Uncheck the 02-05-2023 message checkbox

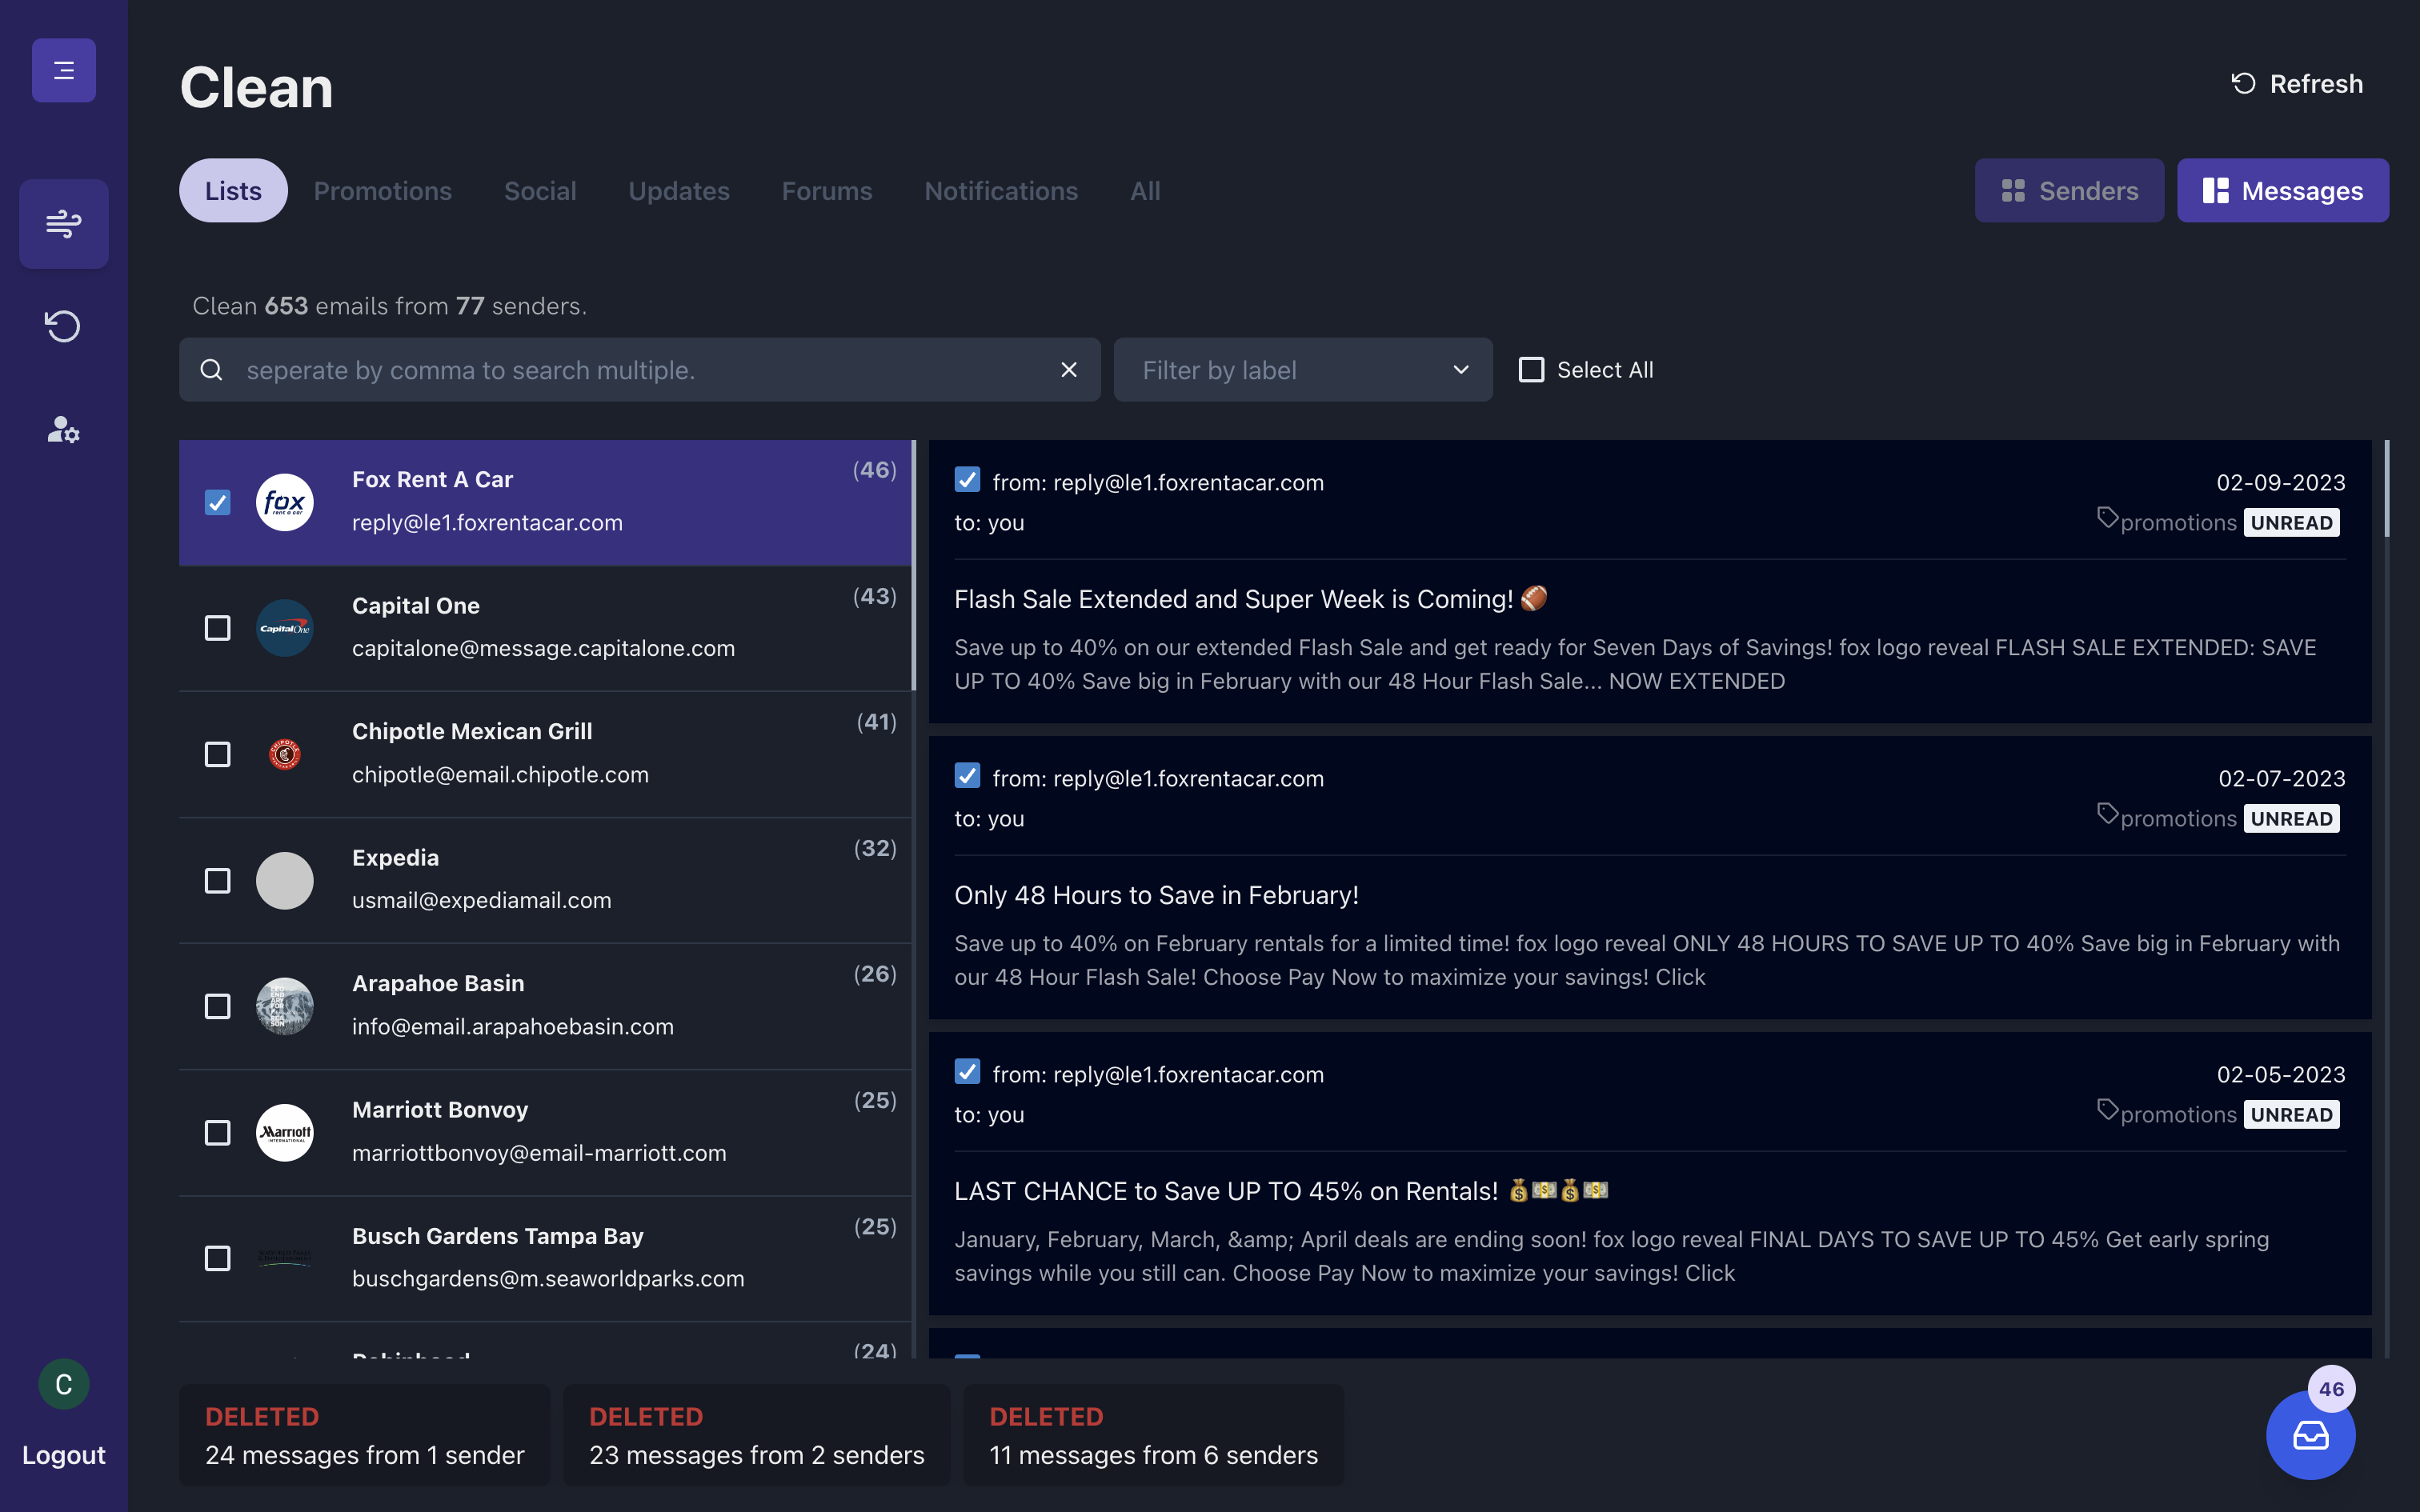967,1072
